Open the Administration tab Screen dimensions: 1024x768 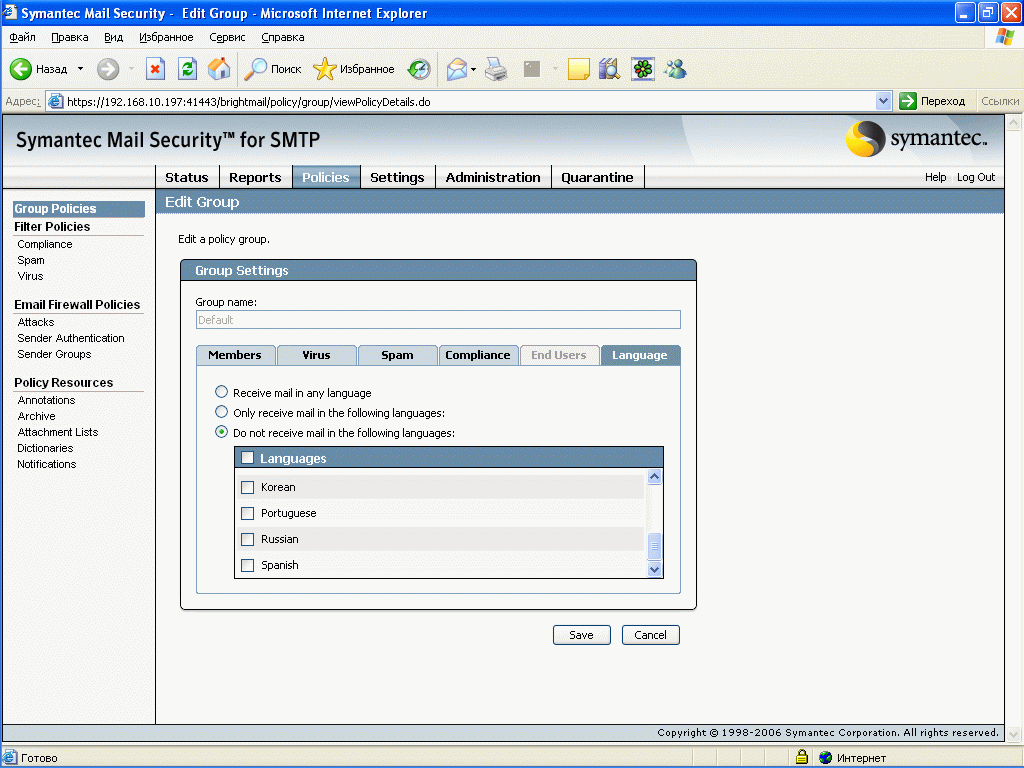pyautogui.click(x=493, y=177)
